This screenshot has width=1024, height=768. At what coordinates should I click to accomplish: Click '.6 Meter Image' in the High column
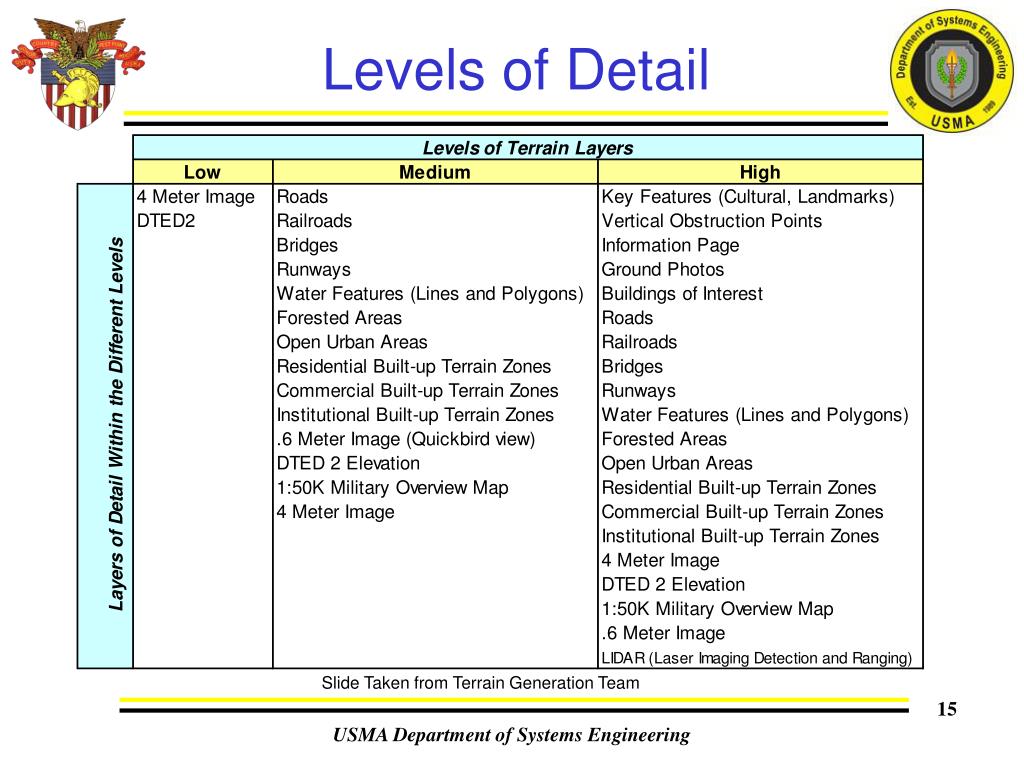(664, 633)
